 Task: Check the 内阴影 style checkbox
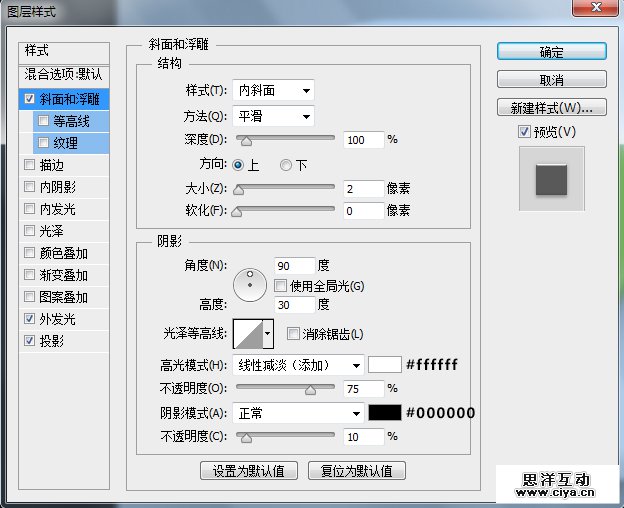pyautogui.click(x=29, y=186)
